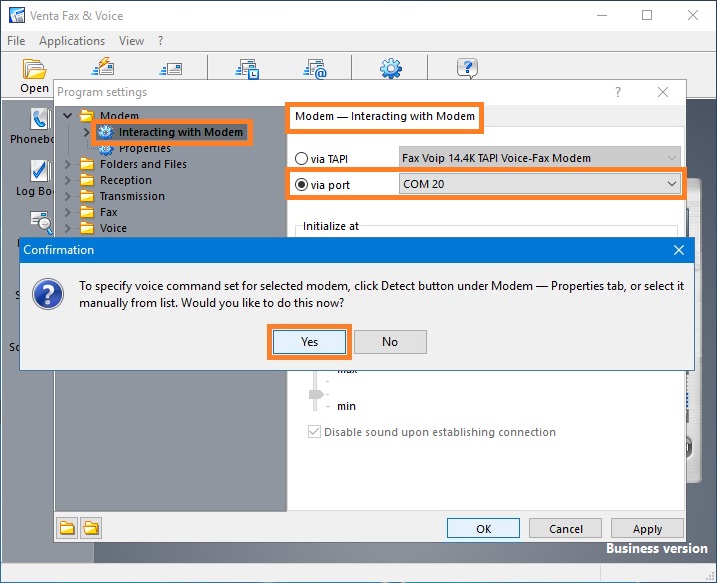
Task: Select the Transmission tree item label
Action: tap(132, 196)
